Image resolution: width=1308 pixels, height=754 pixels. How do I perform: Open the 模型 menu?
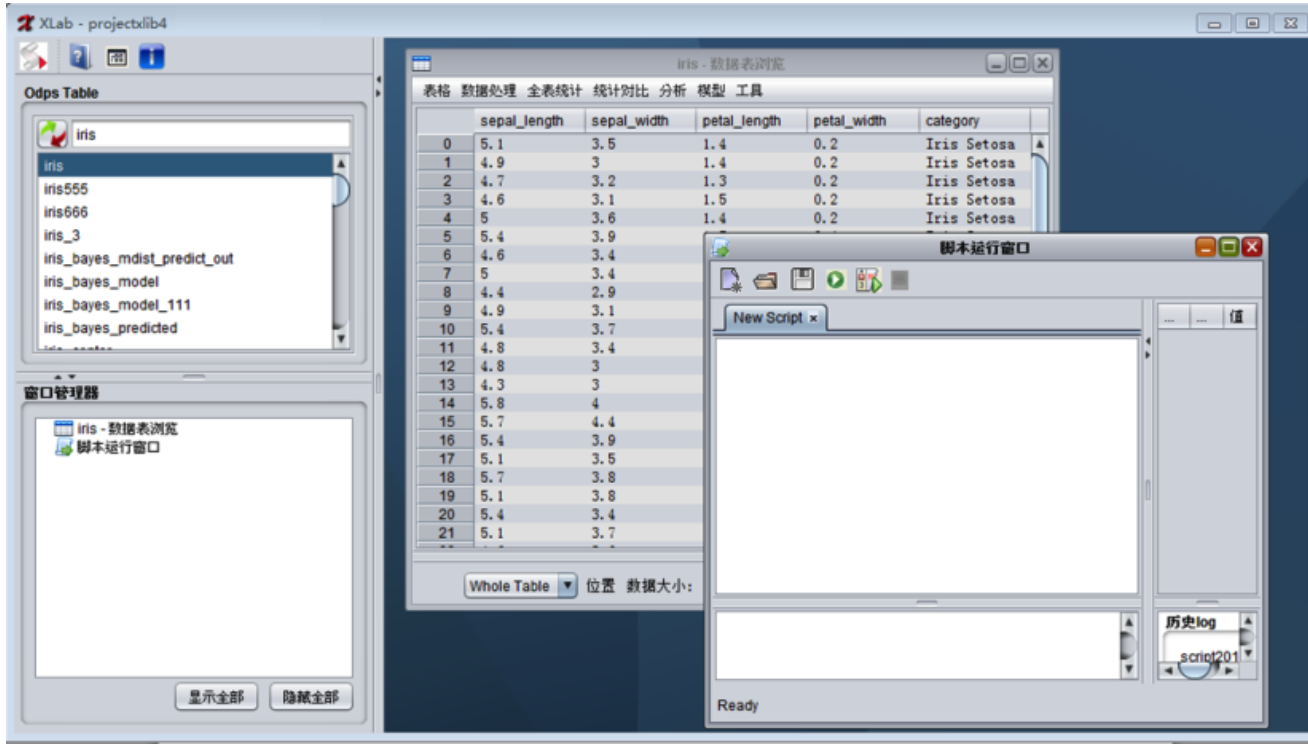711,91
